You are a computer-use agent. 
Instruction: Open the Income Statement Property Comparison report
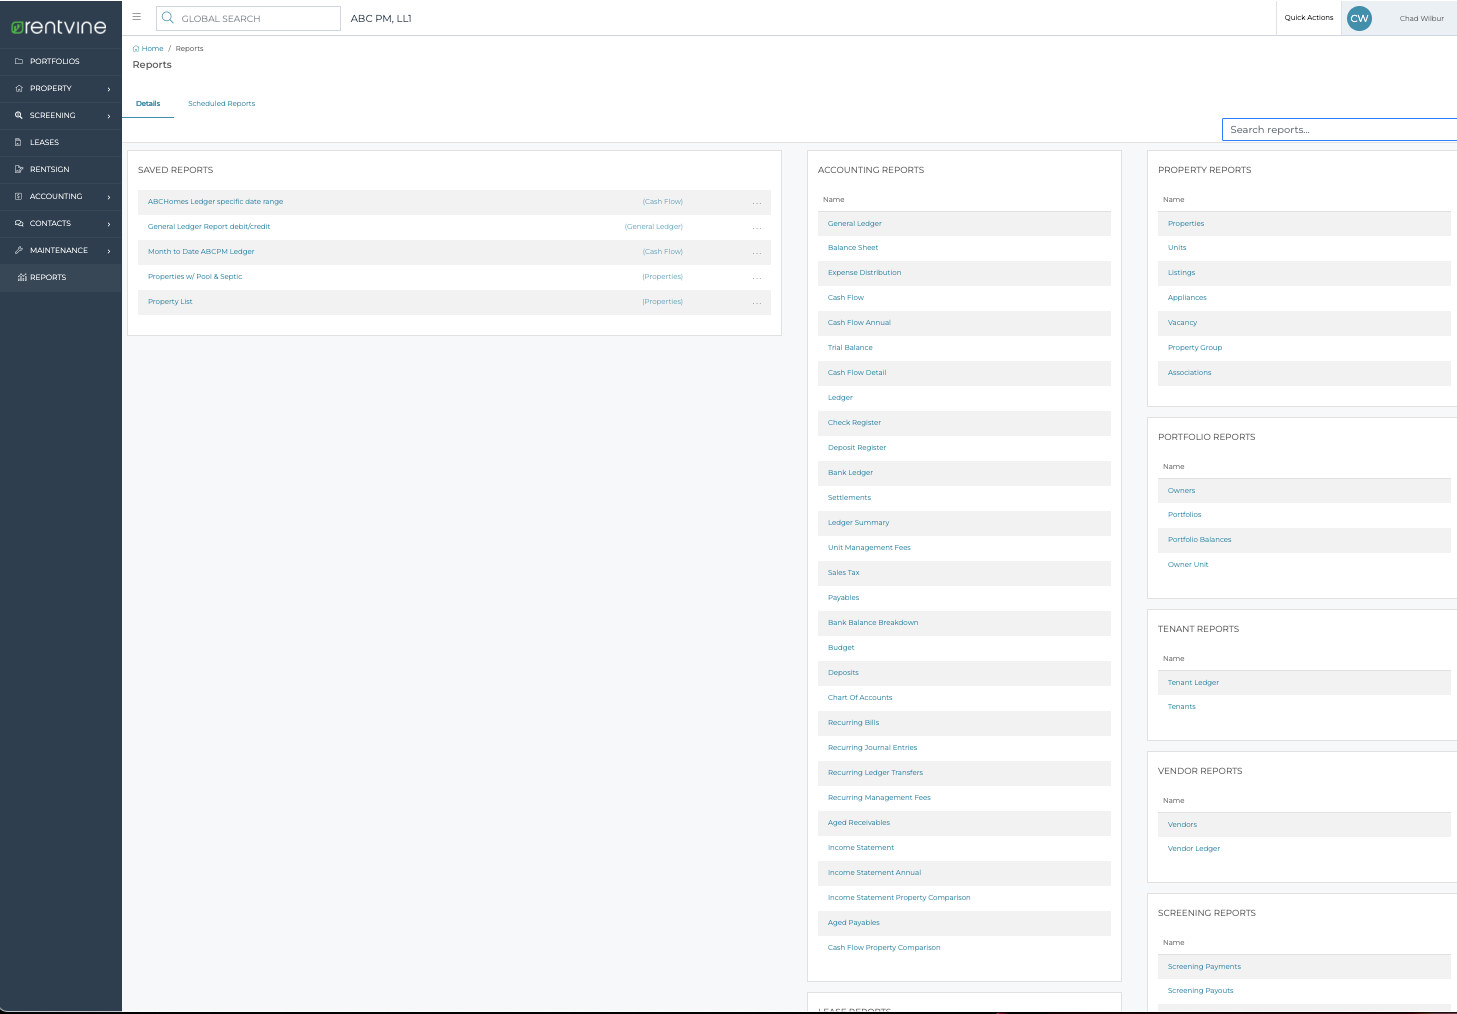tap(899, 897)
